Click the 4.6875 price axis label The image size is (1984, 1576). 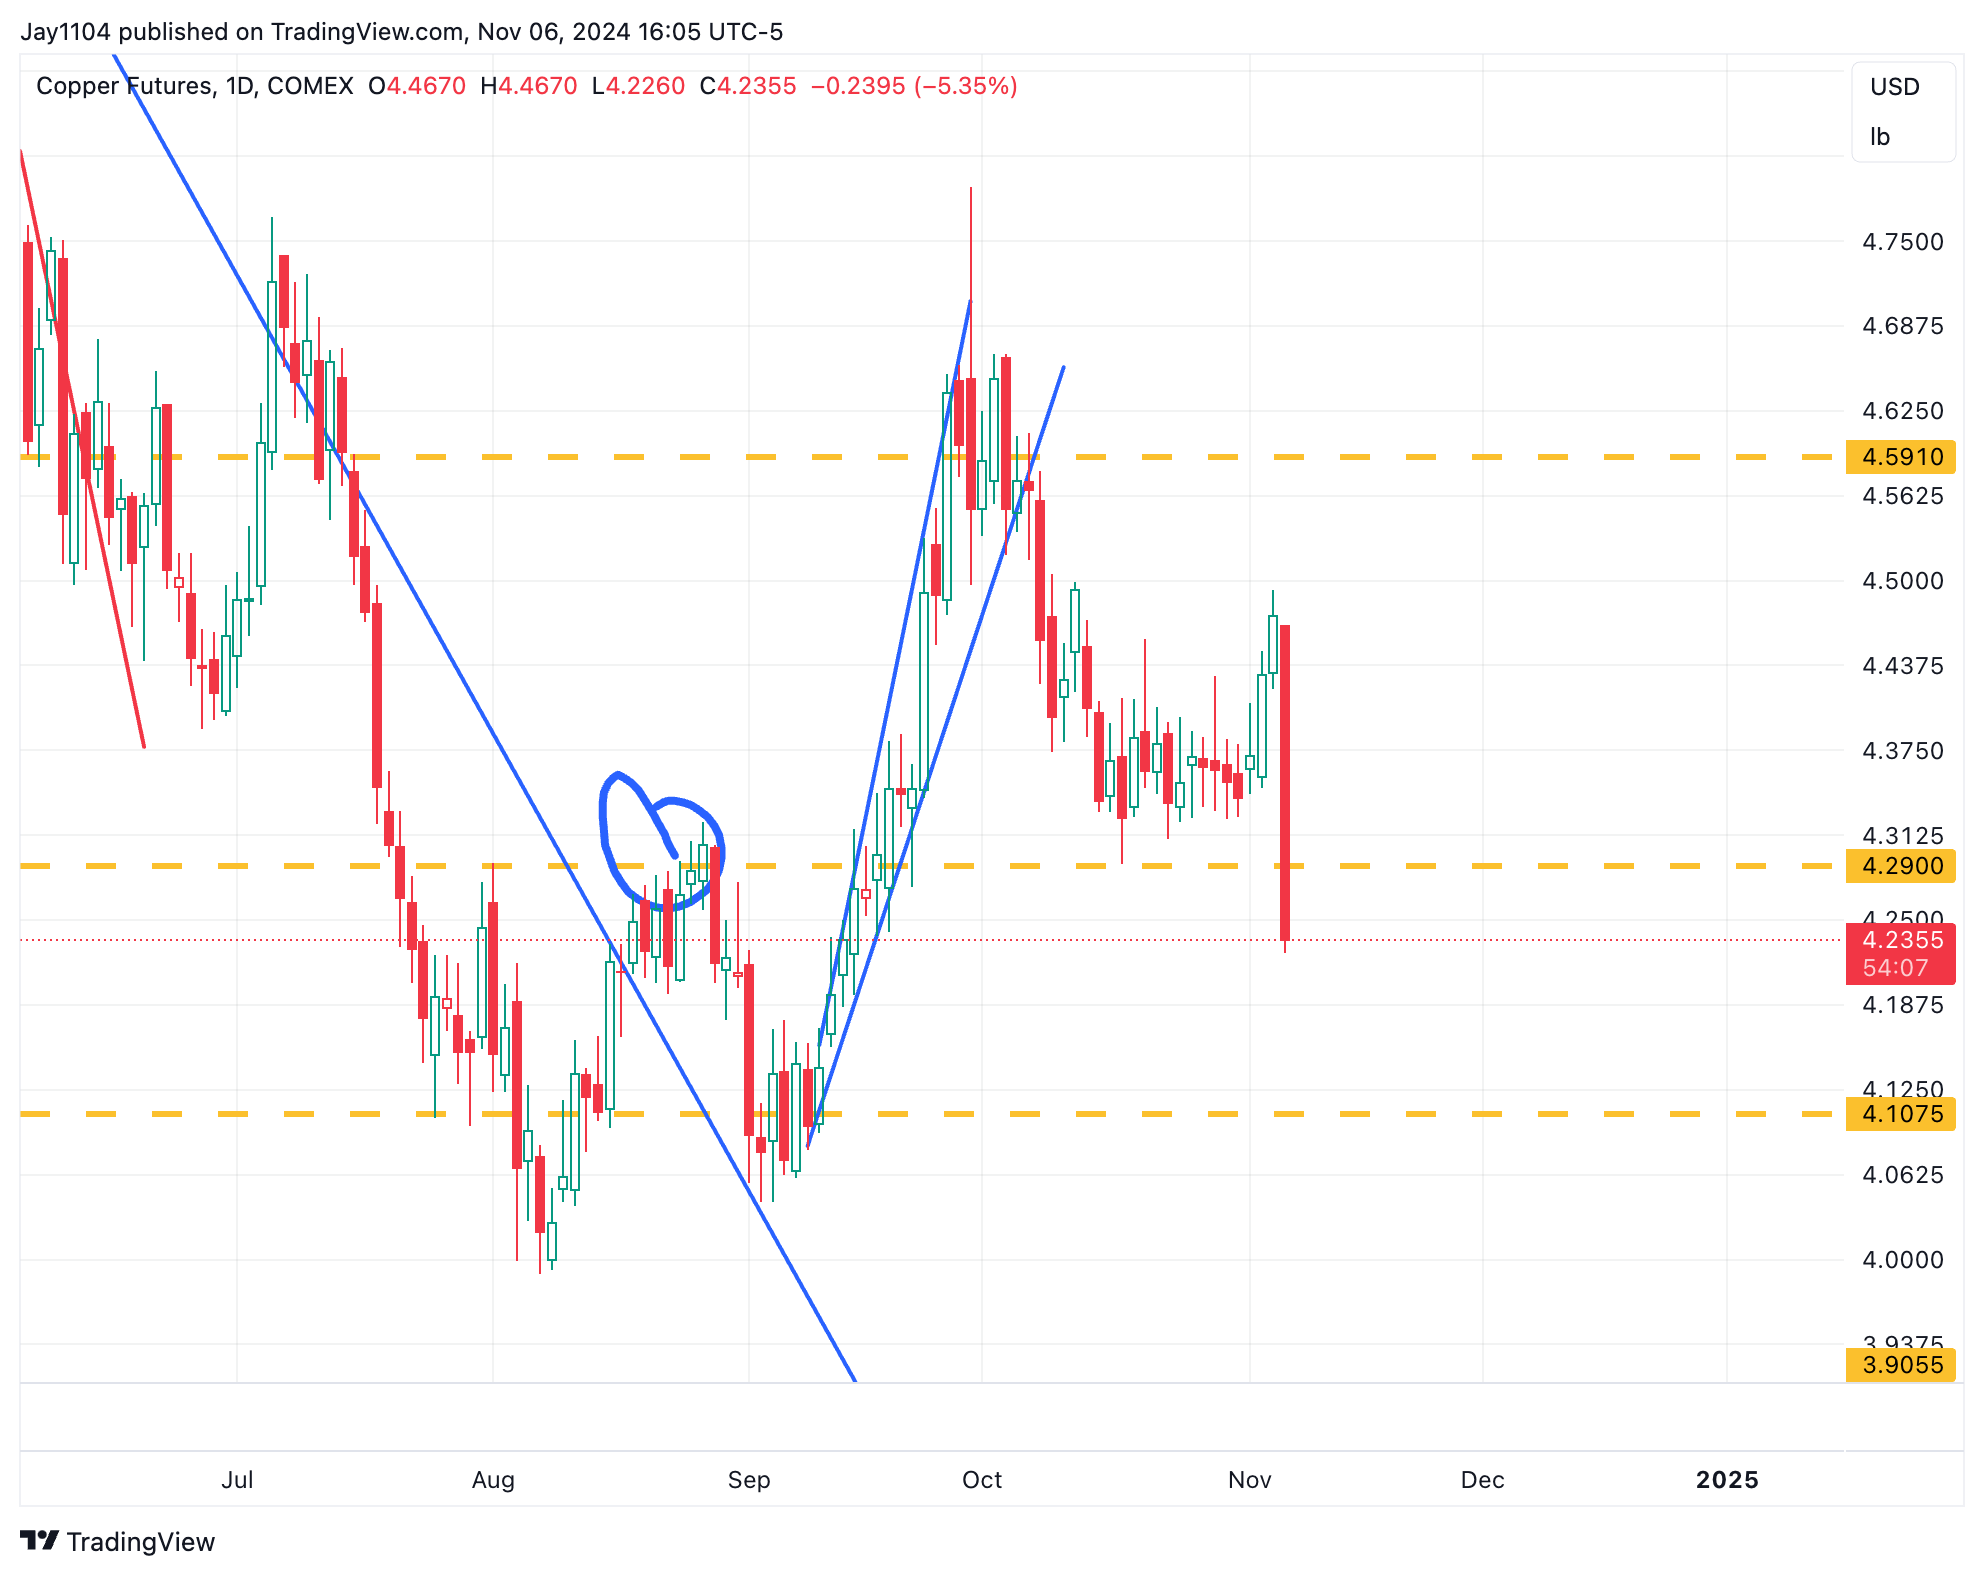coord(1903,326)
